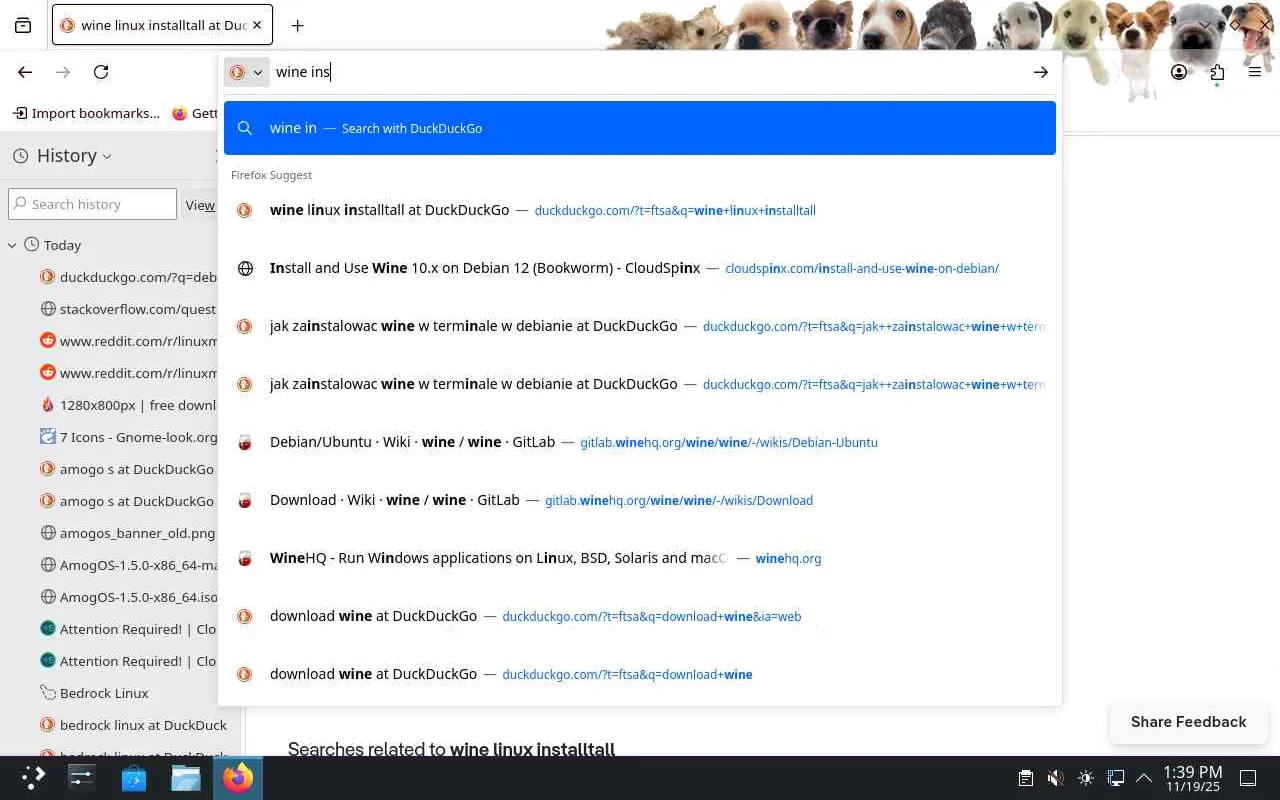Open the Extensions puzzle icon
This screenshot has width=1280, height=800.
(1217, 72)
